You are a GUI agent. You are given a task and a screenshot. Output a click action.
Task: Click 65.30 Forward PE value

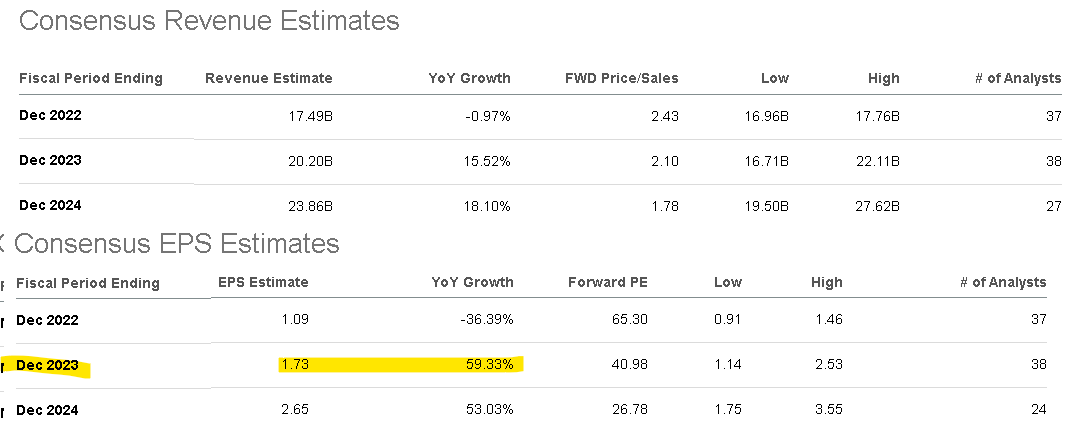pyautogui.click(x=629, y=320)
